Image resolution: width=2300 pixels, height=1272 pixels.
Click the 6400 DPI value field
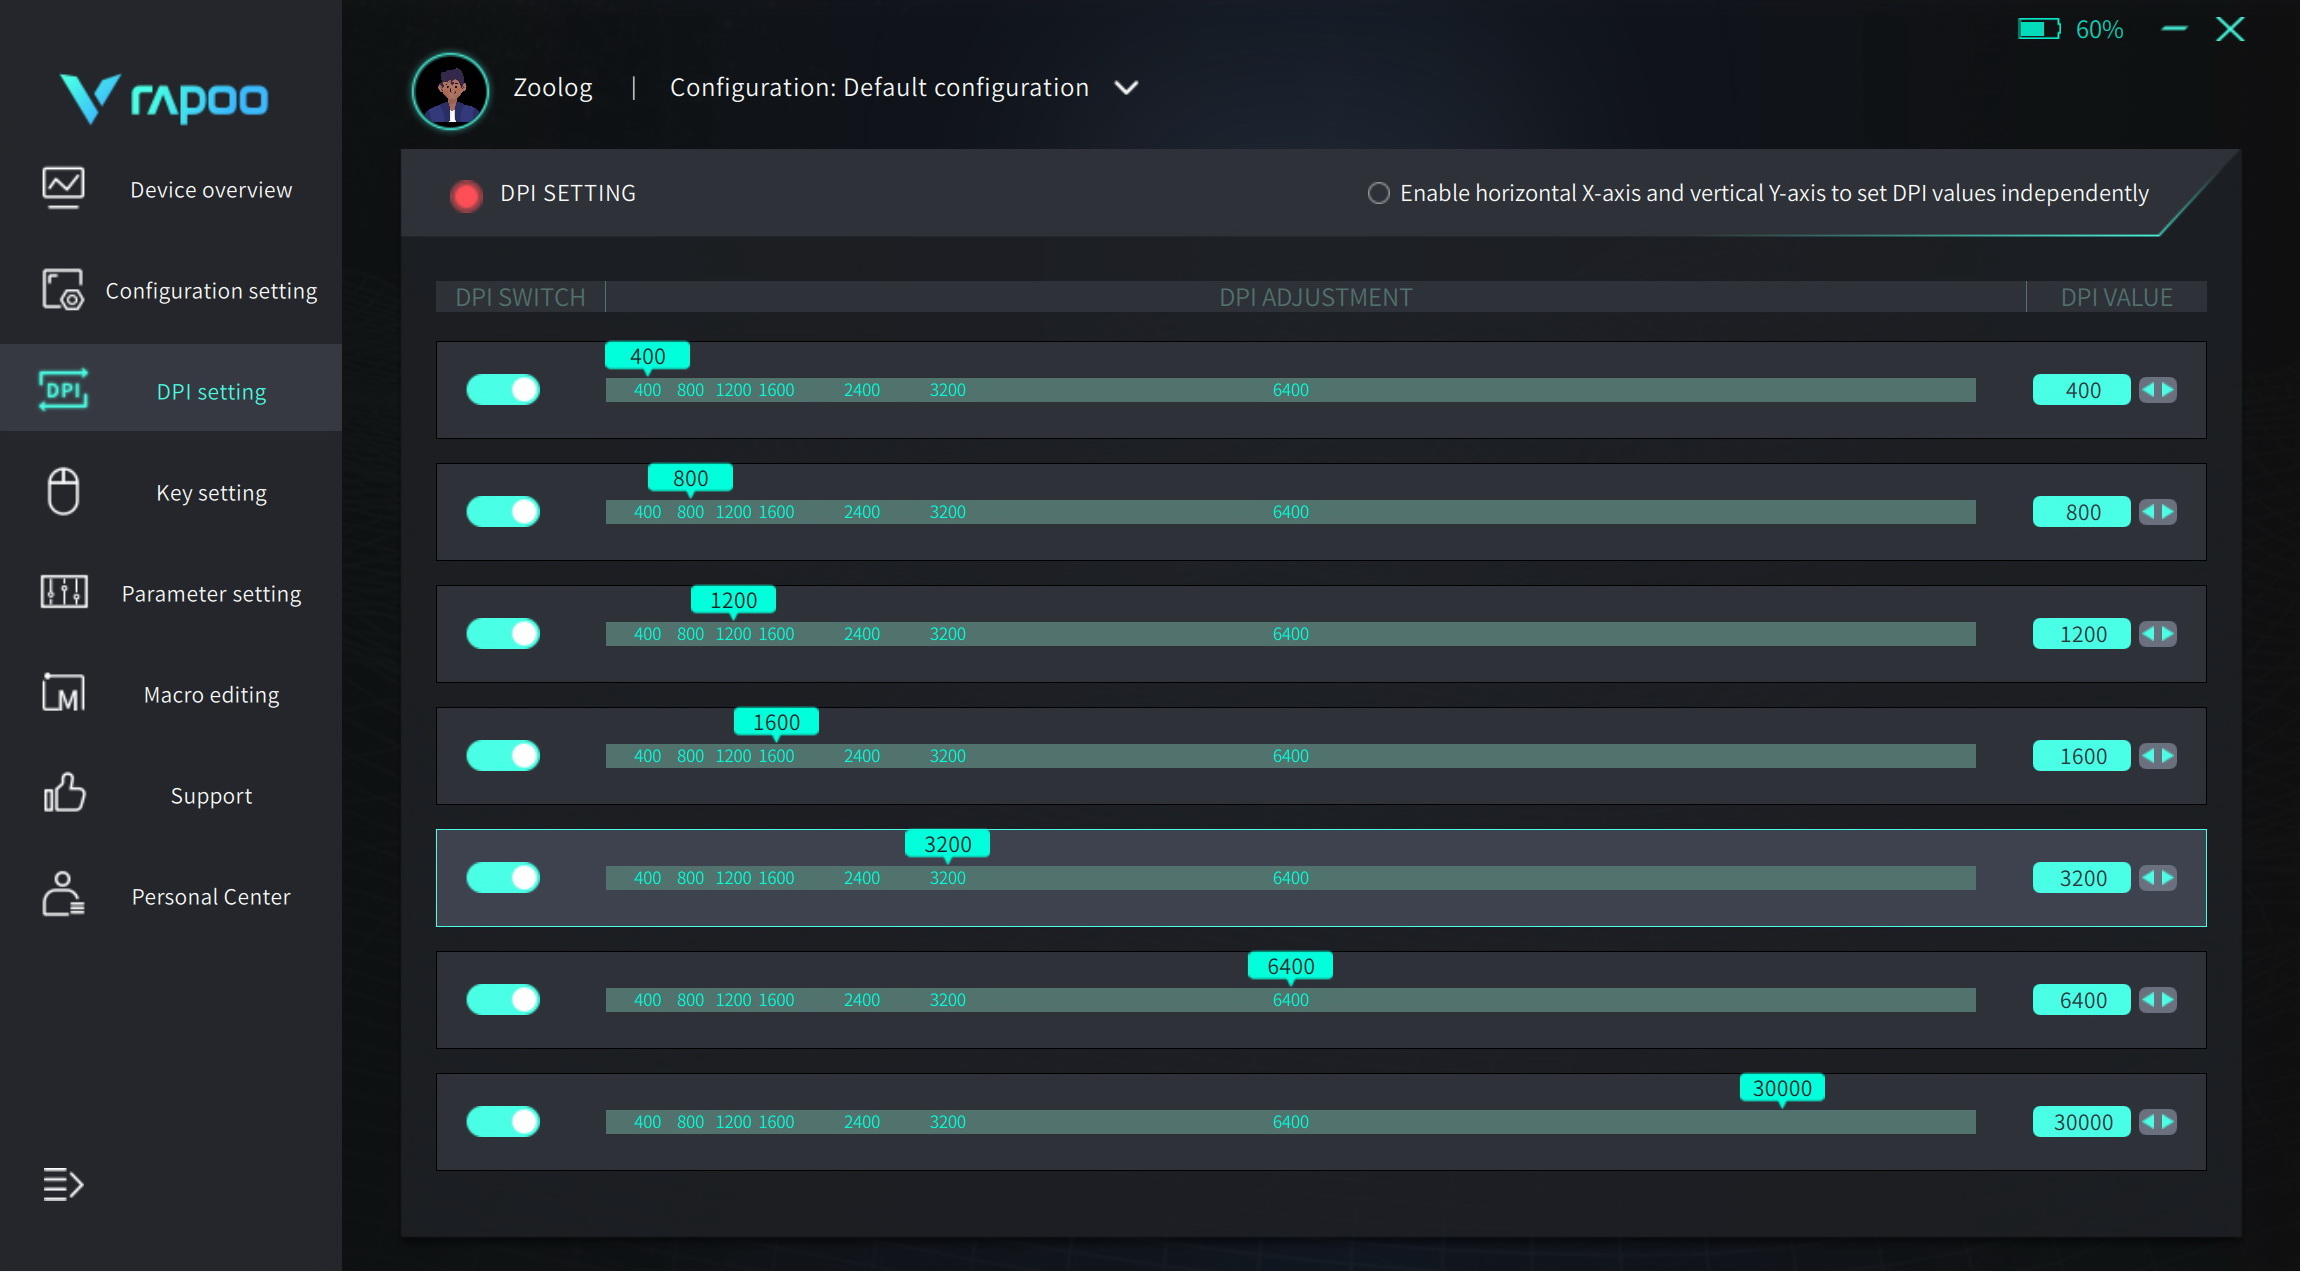tap(2081, 1000)
